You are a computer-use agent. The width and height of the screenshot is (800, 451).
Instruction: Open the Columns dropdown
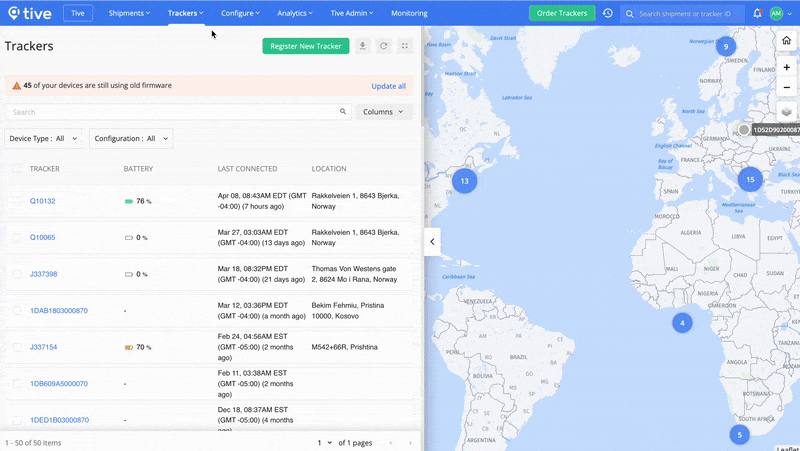(x=384, y=112)
